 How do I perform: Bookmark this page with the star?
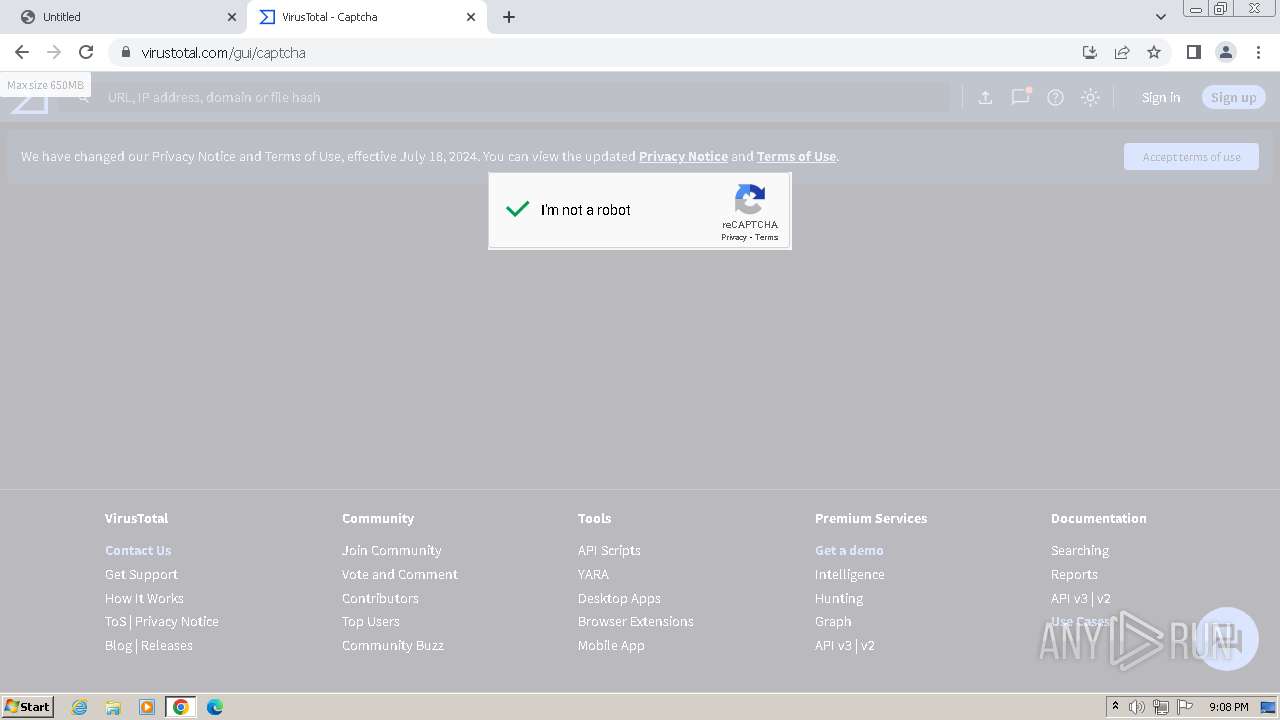tap(1154, 52)
